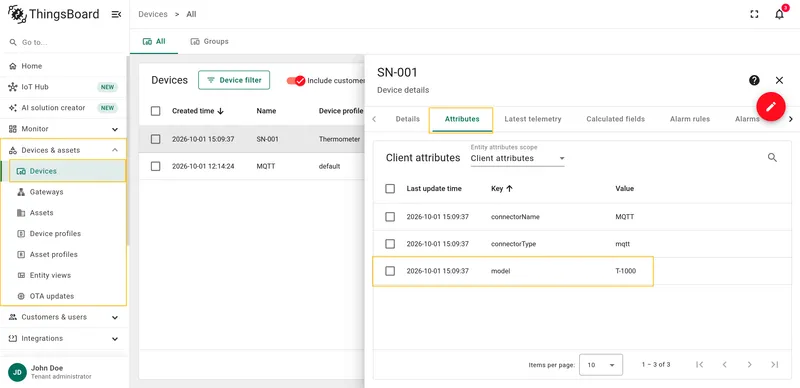The image size is (800, 388).
Task: Check the model attribute checkbox
Action: pyautogui.click(x=390, y=271)
